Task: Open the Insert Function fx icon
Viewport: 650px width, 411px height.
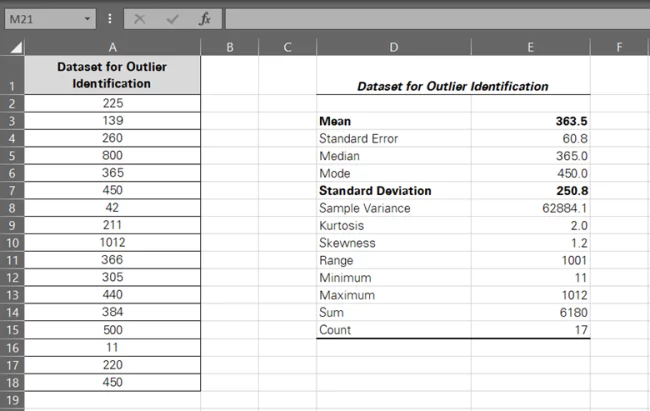Action: point(205,19)
